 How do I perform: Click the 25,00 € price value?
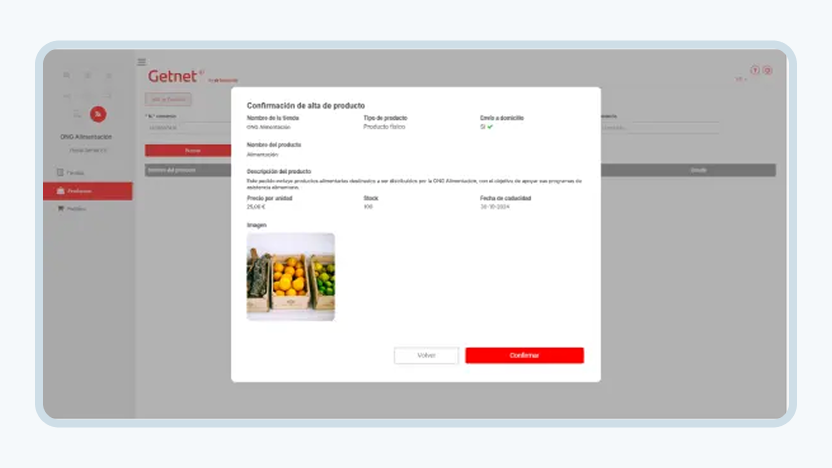pyautogui.click(x=256, y=207)
